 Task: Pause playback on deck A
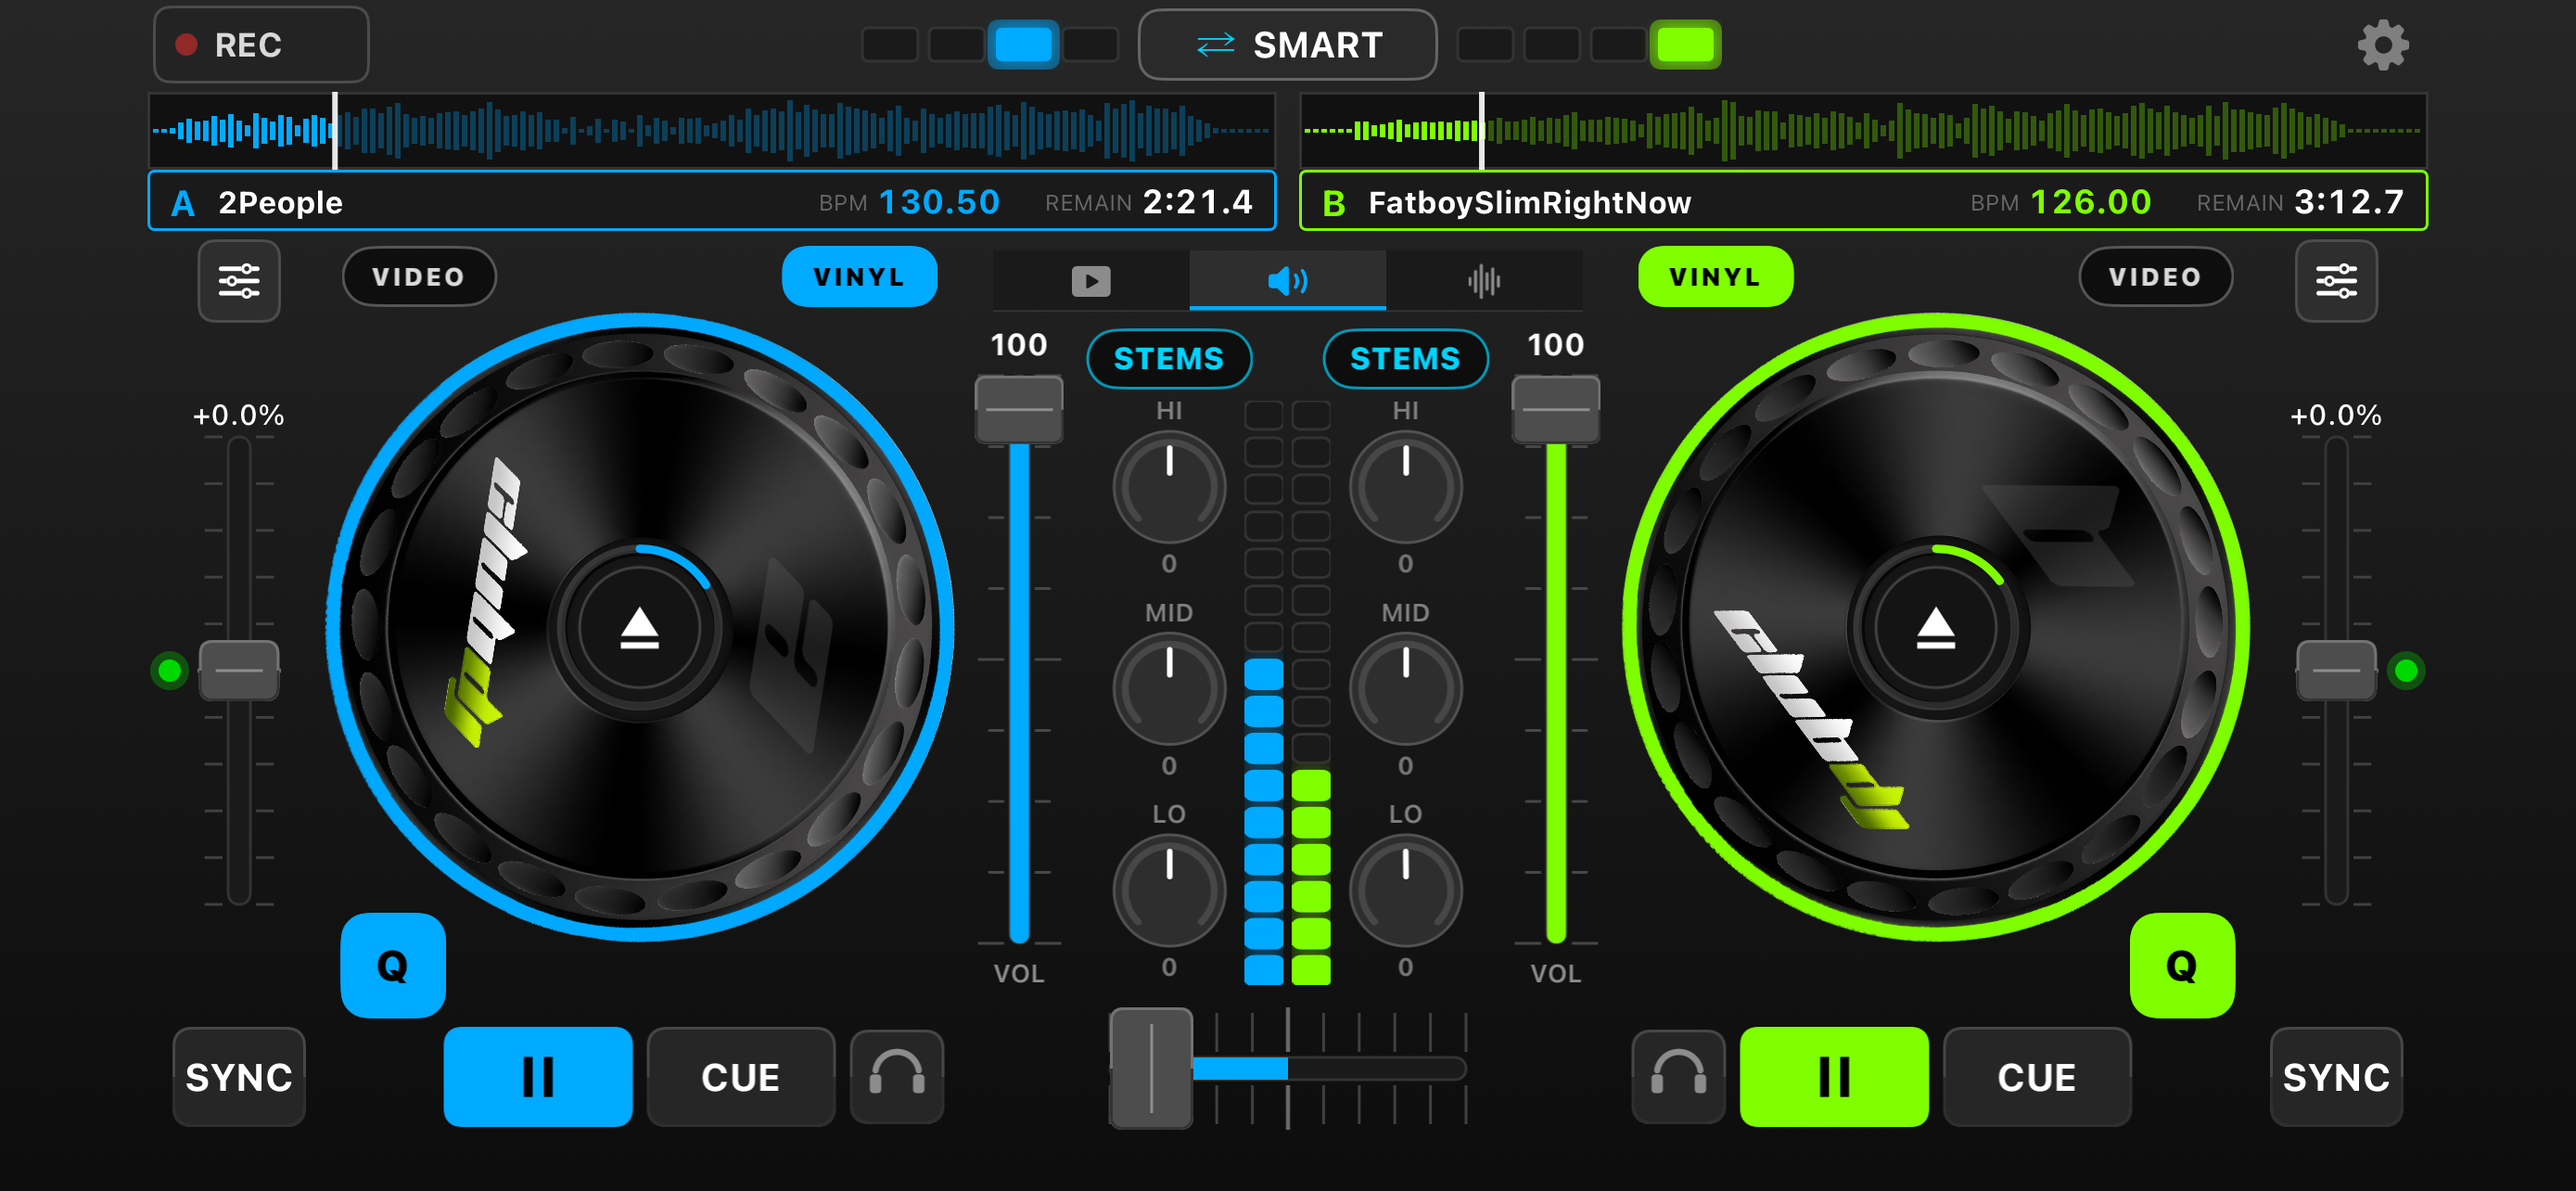[x=538, y=1077]
